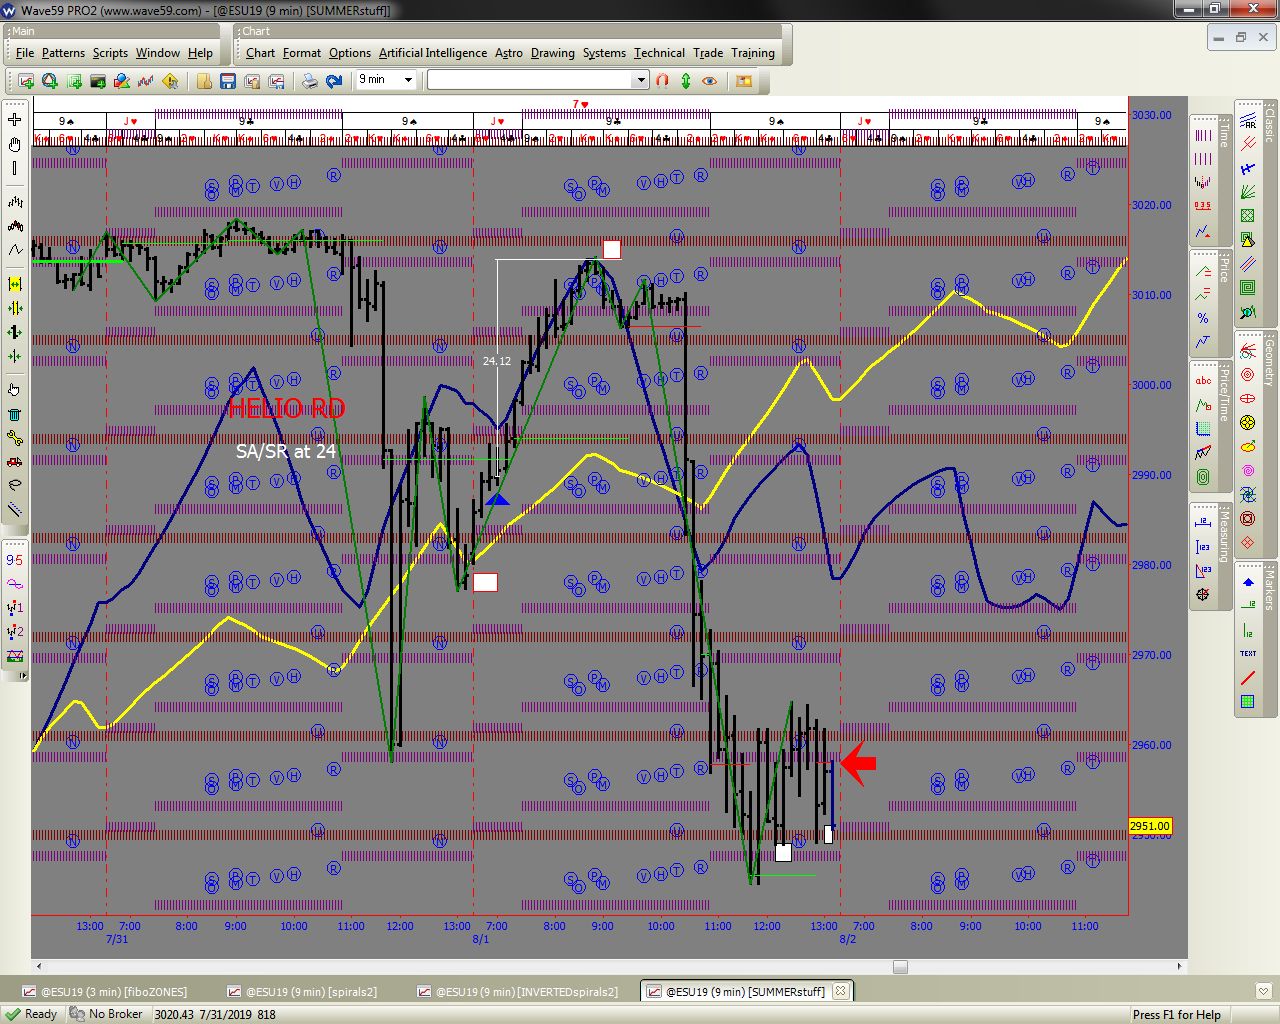Select the green grid marker tool

pos(1248,702)
